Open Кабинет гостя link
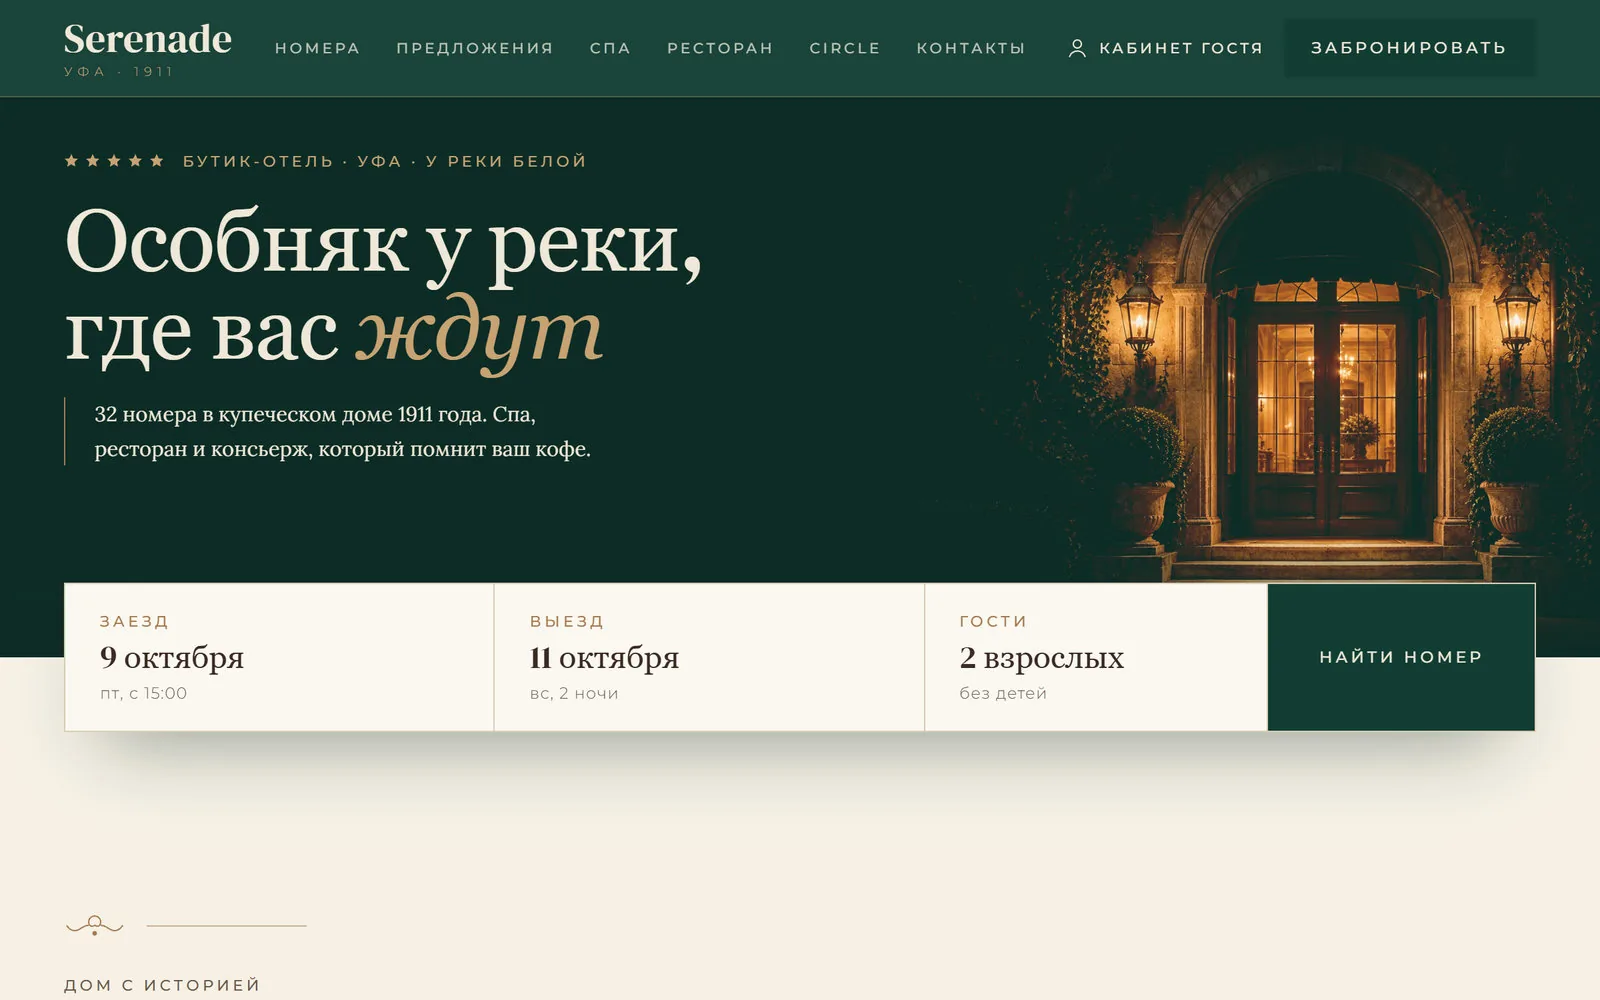 [1166, 48]
